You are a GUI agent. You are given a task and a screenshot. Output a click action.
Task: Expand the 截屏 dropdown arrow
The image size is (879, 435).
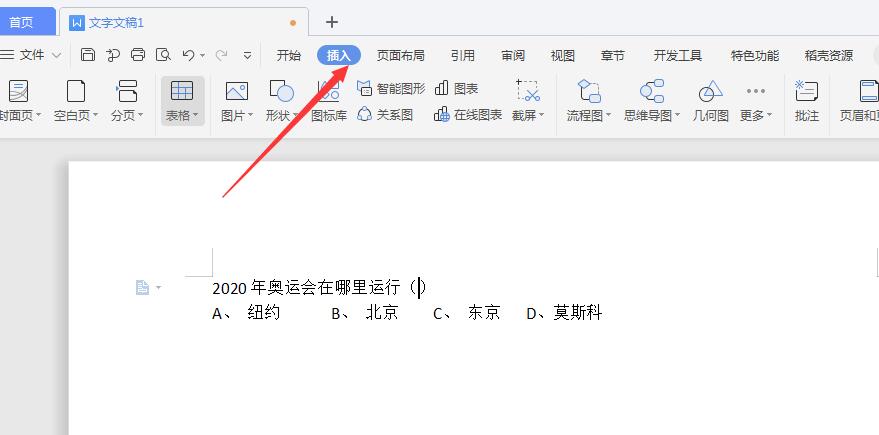point(542,116)
